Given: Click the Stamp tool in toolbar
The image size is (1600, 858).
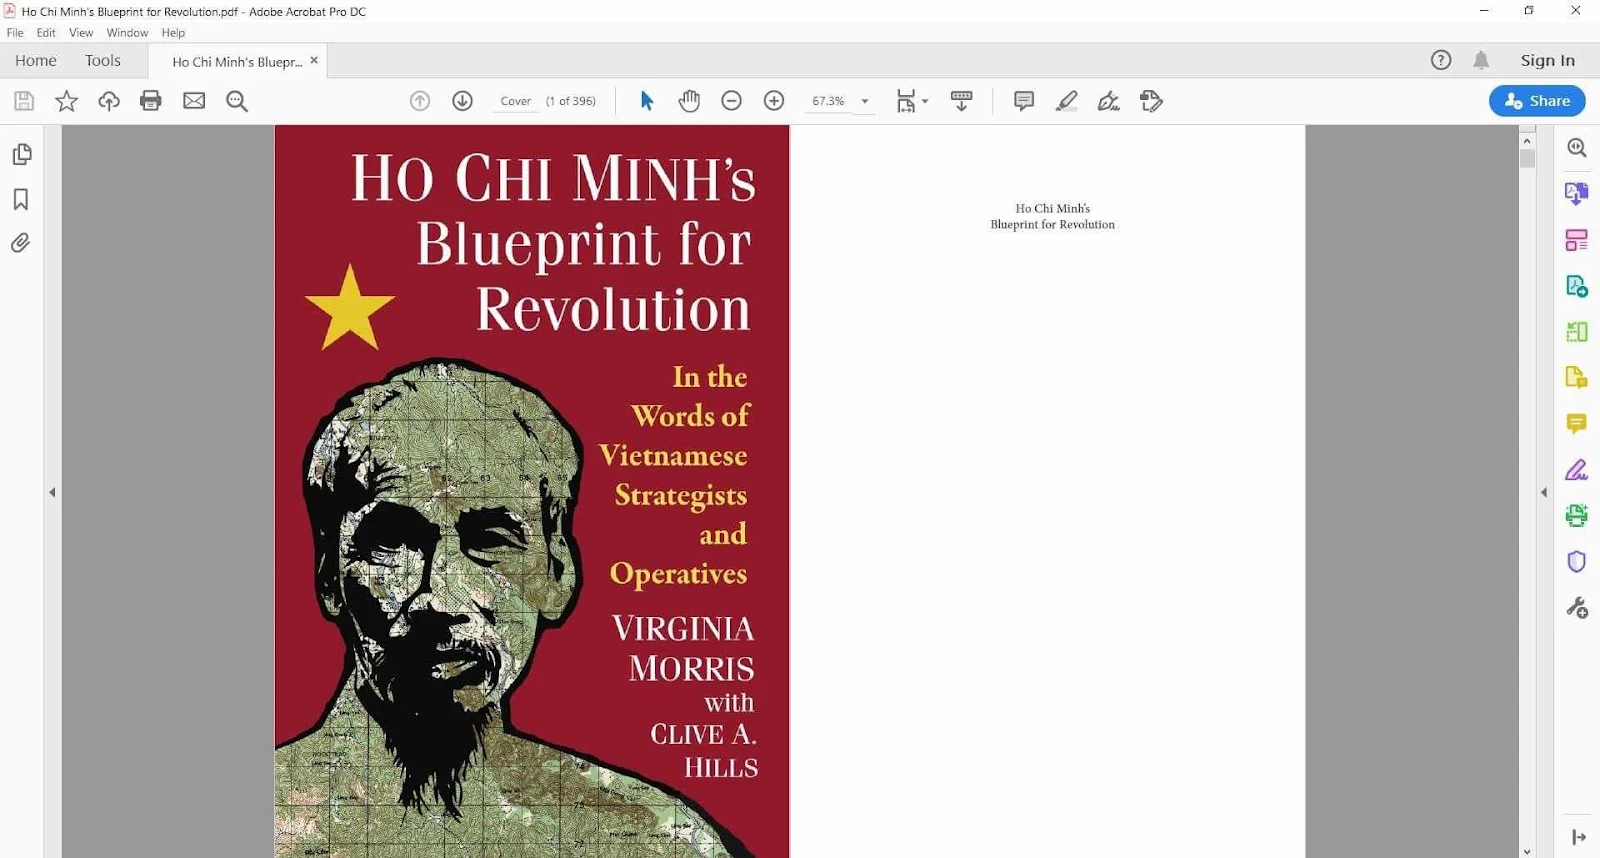Looking at the screenshot, I should [1152, 101].
